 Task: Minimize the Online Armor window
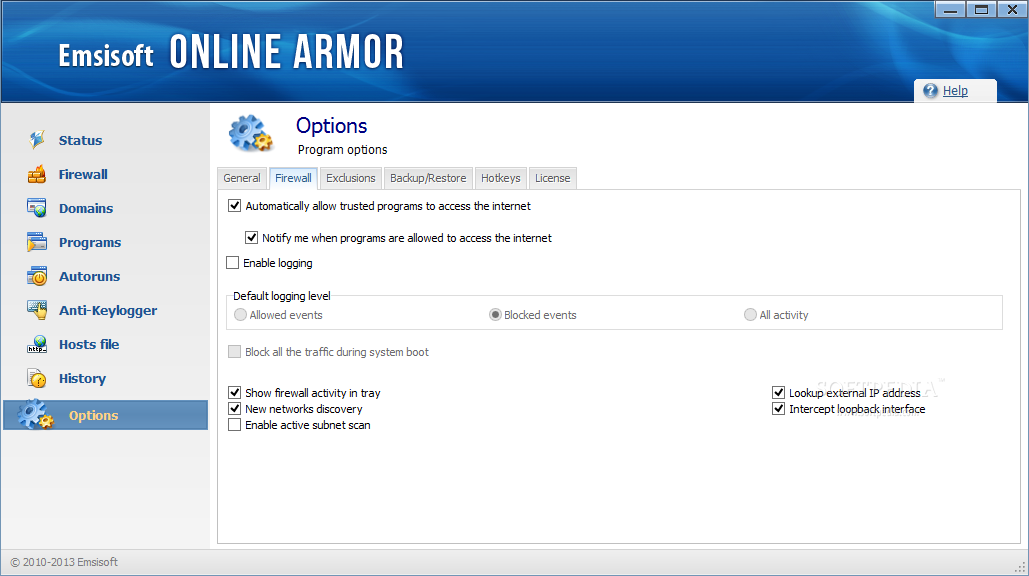950,9
